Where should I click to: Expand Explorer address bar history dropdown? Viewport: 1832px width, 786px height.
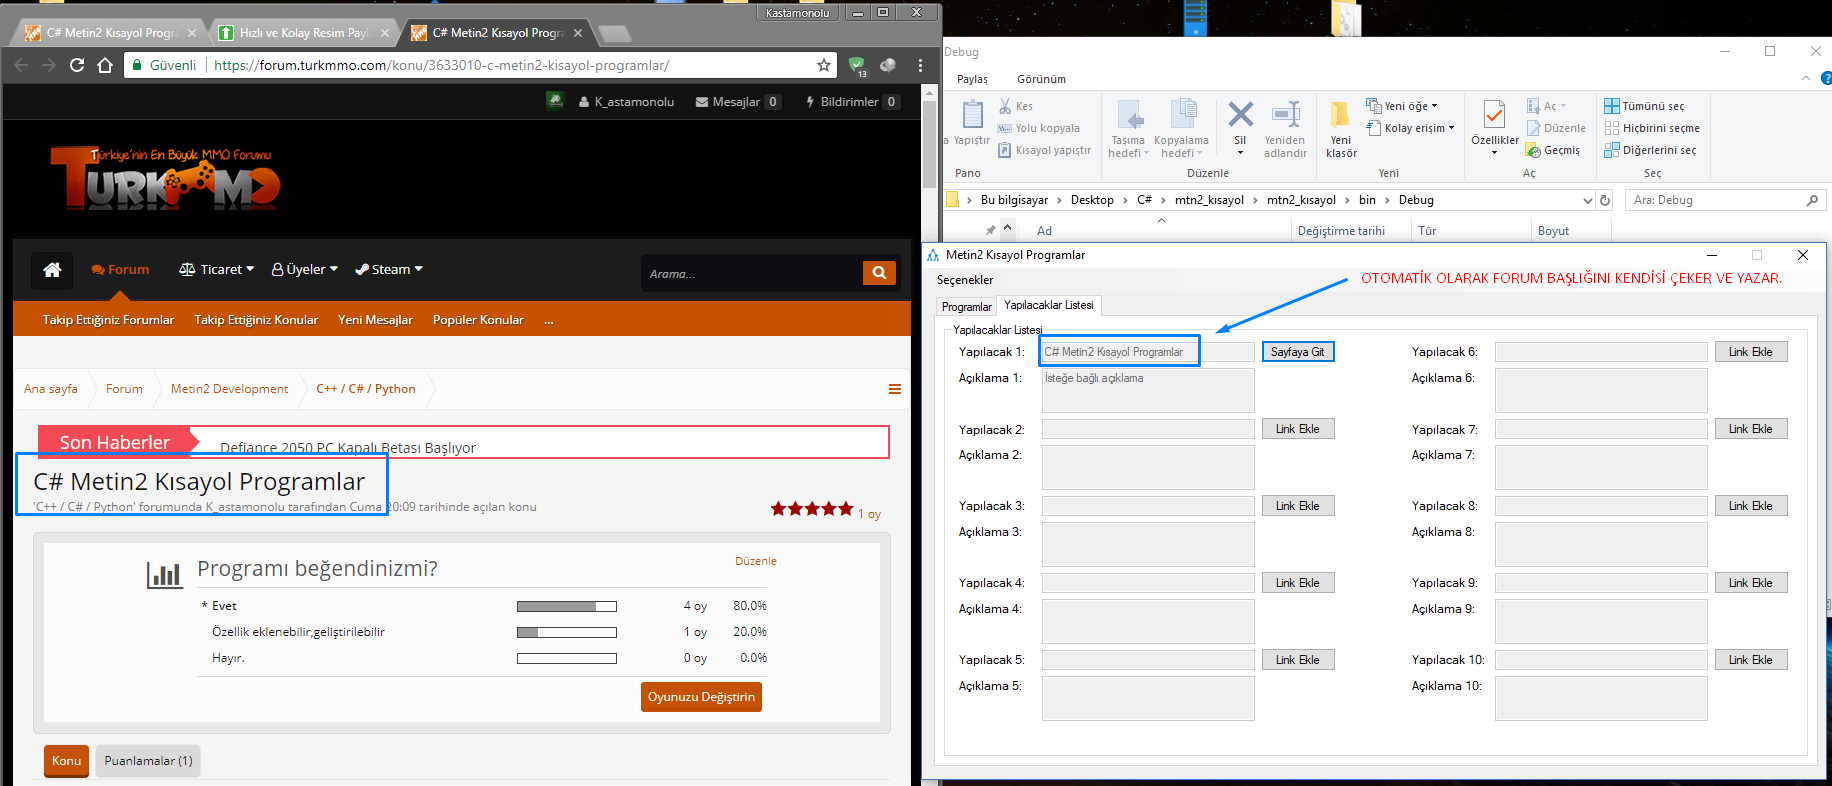tap(1587, 200)
